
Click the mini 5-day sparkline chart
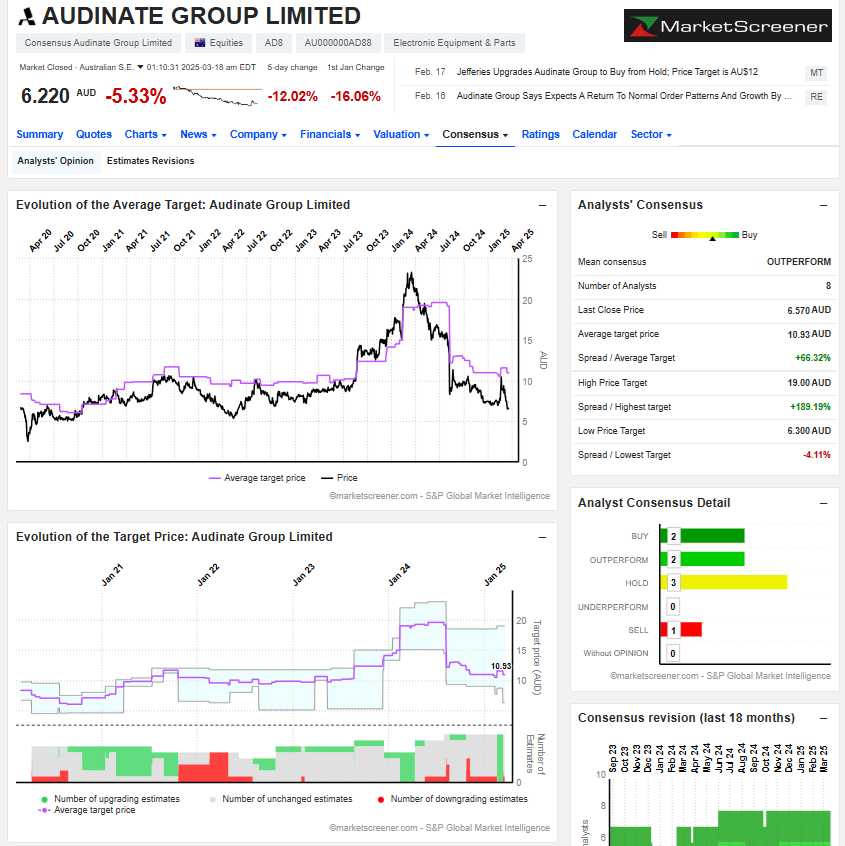click(x=216, y=96)
